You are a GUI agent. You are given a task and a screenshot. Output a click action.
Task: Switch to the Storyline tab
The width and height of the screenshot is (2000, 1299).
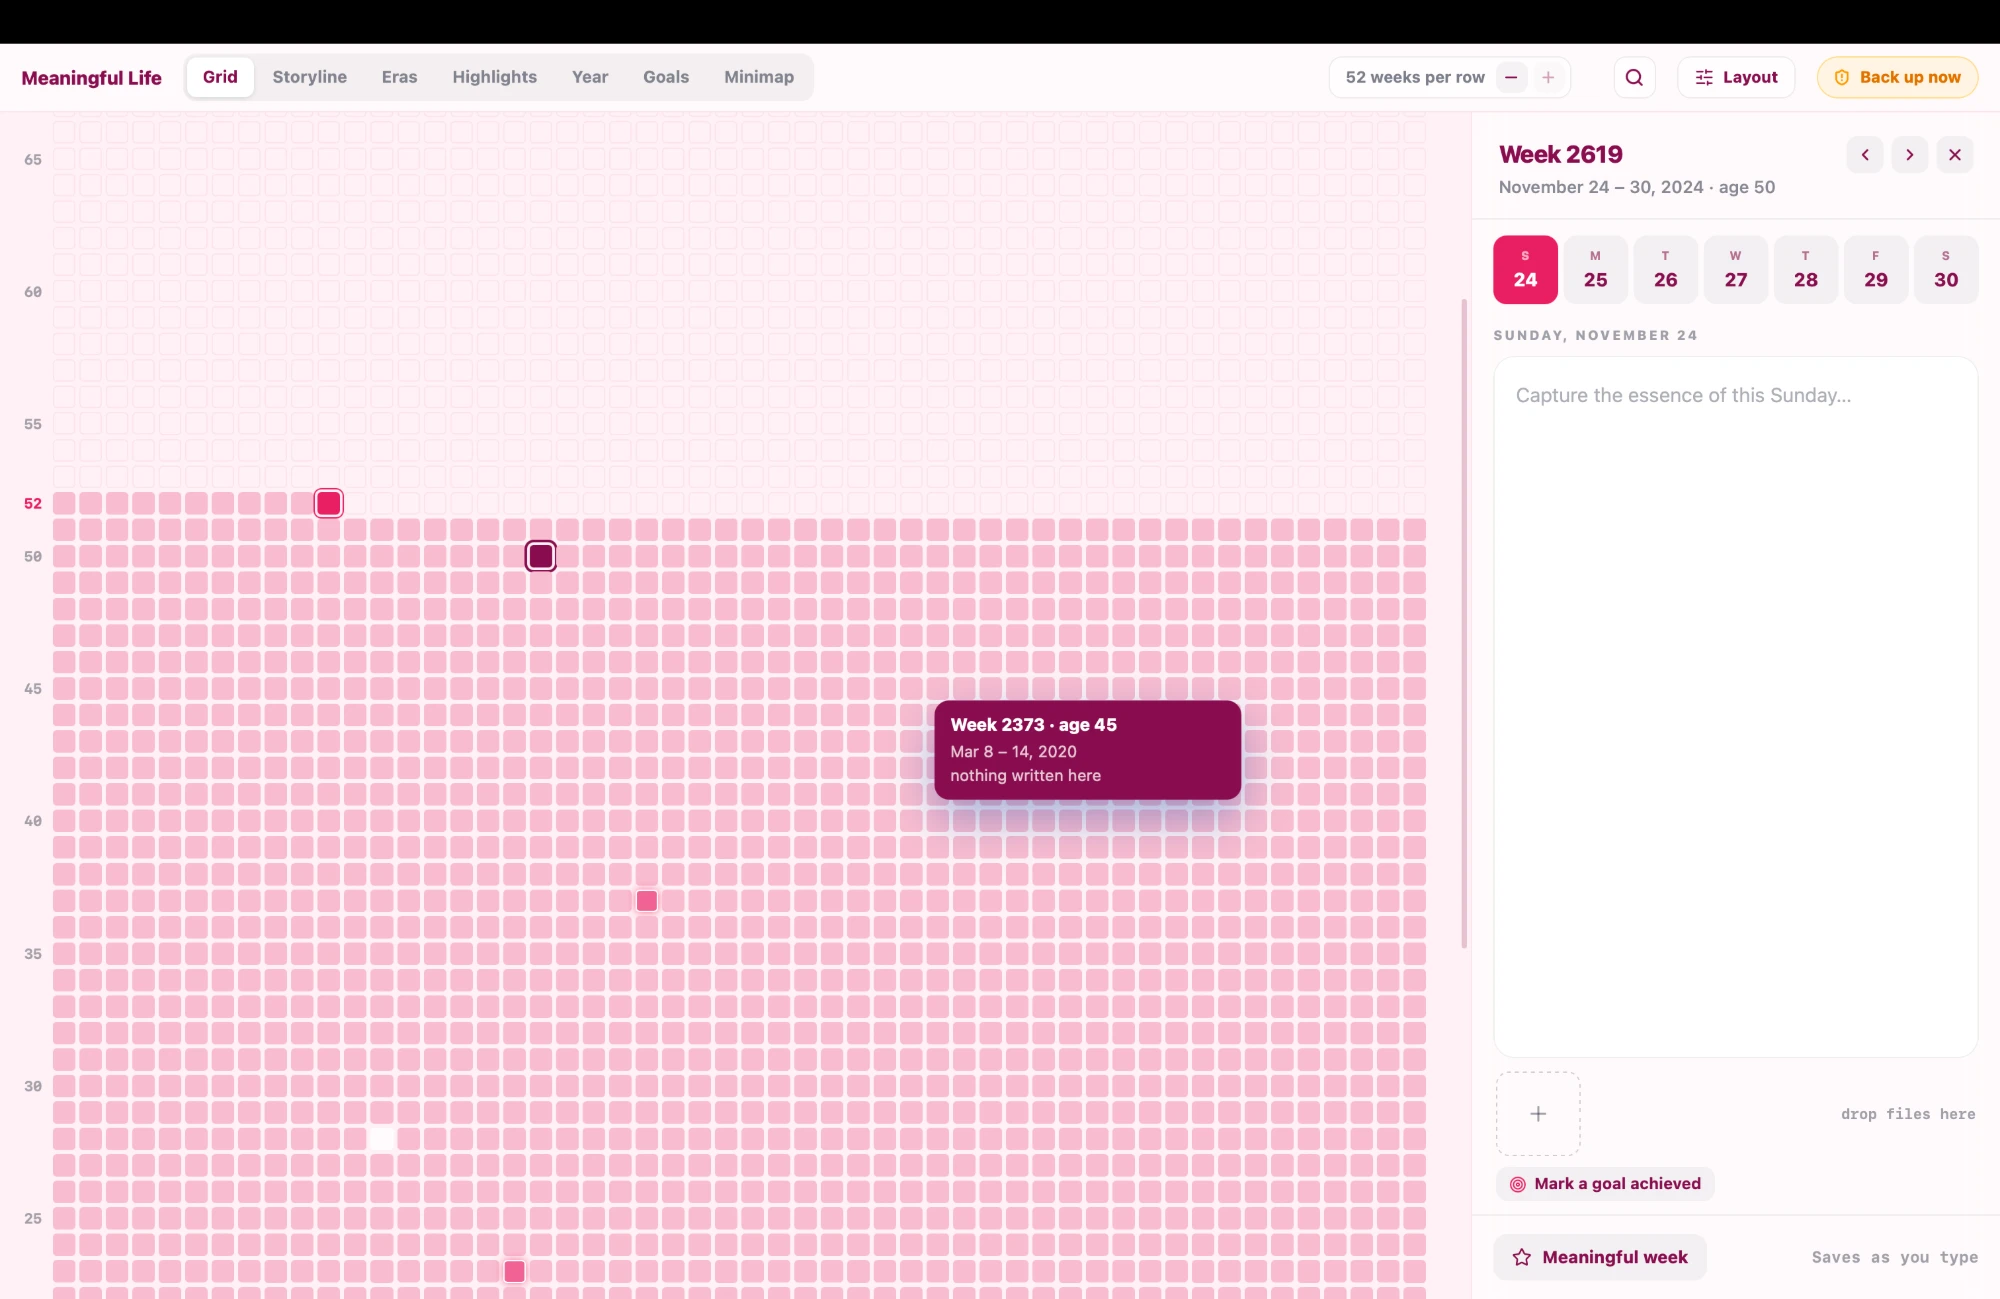(310, 77)
